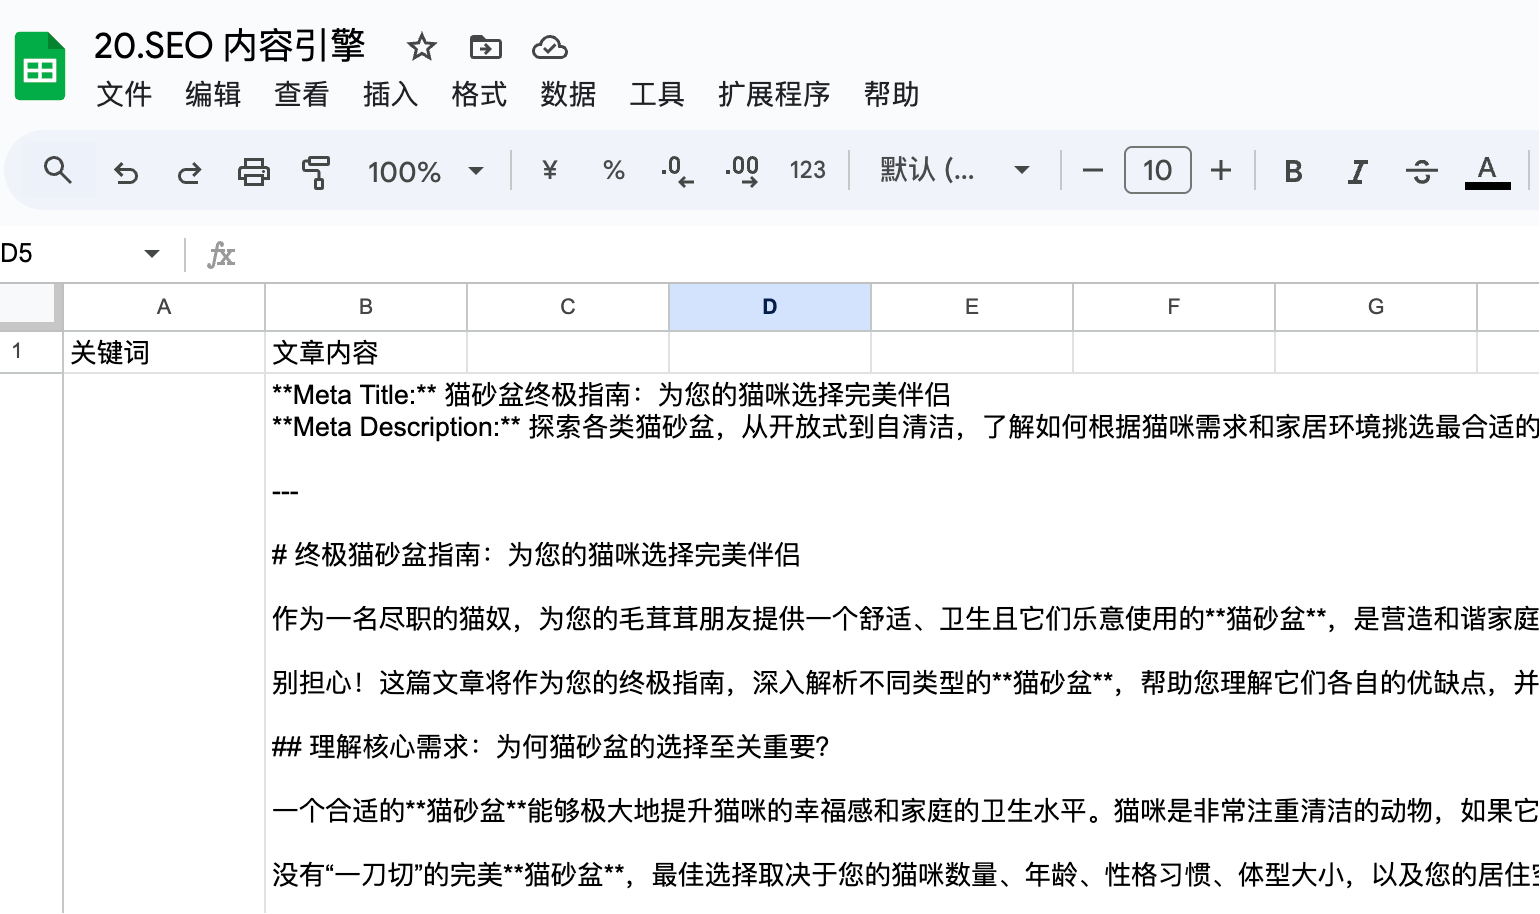
Task: Open the 默认 font dropdown
Action: click(x=955, y=170)
